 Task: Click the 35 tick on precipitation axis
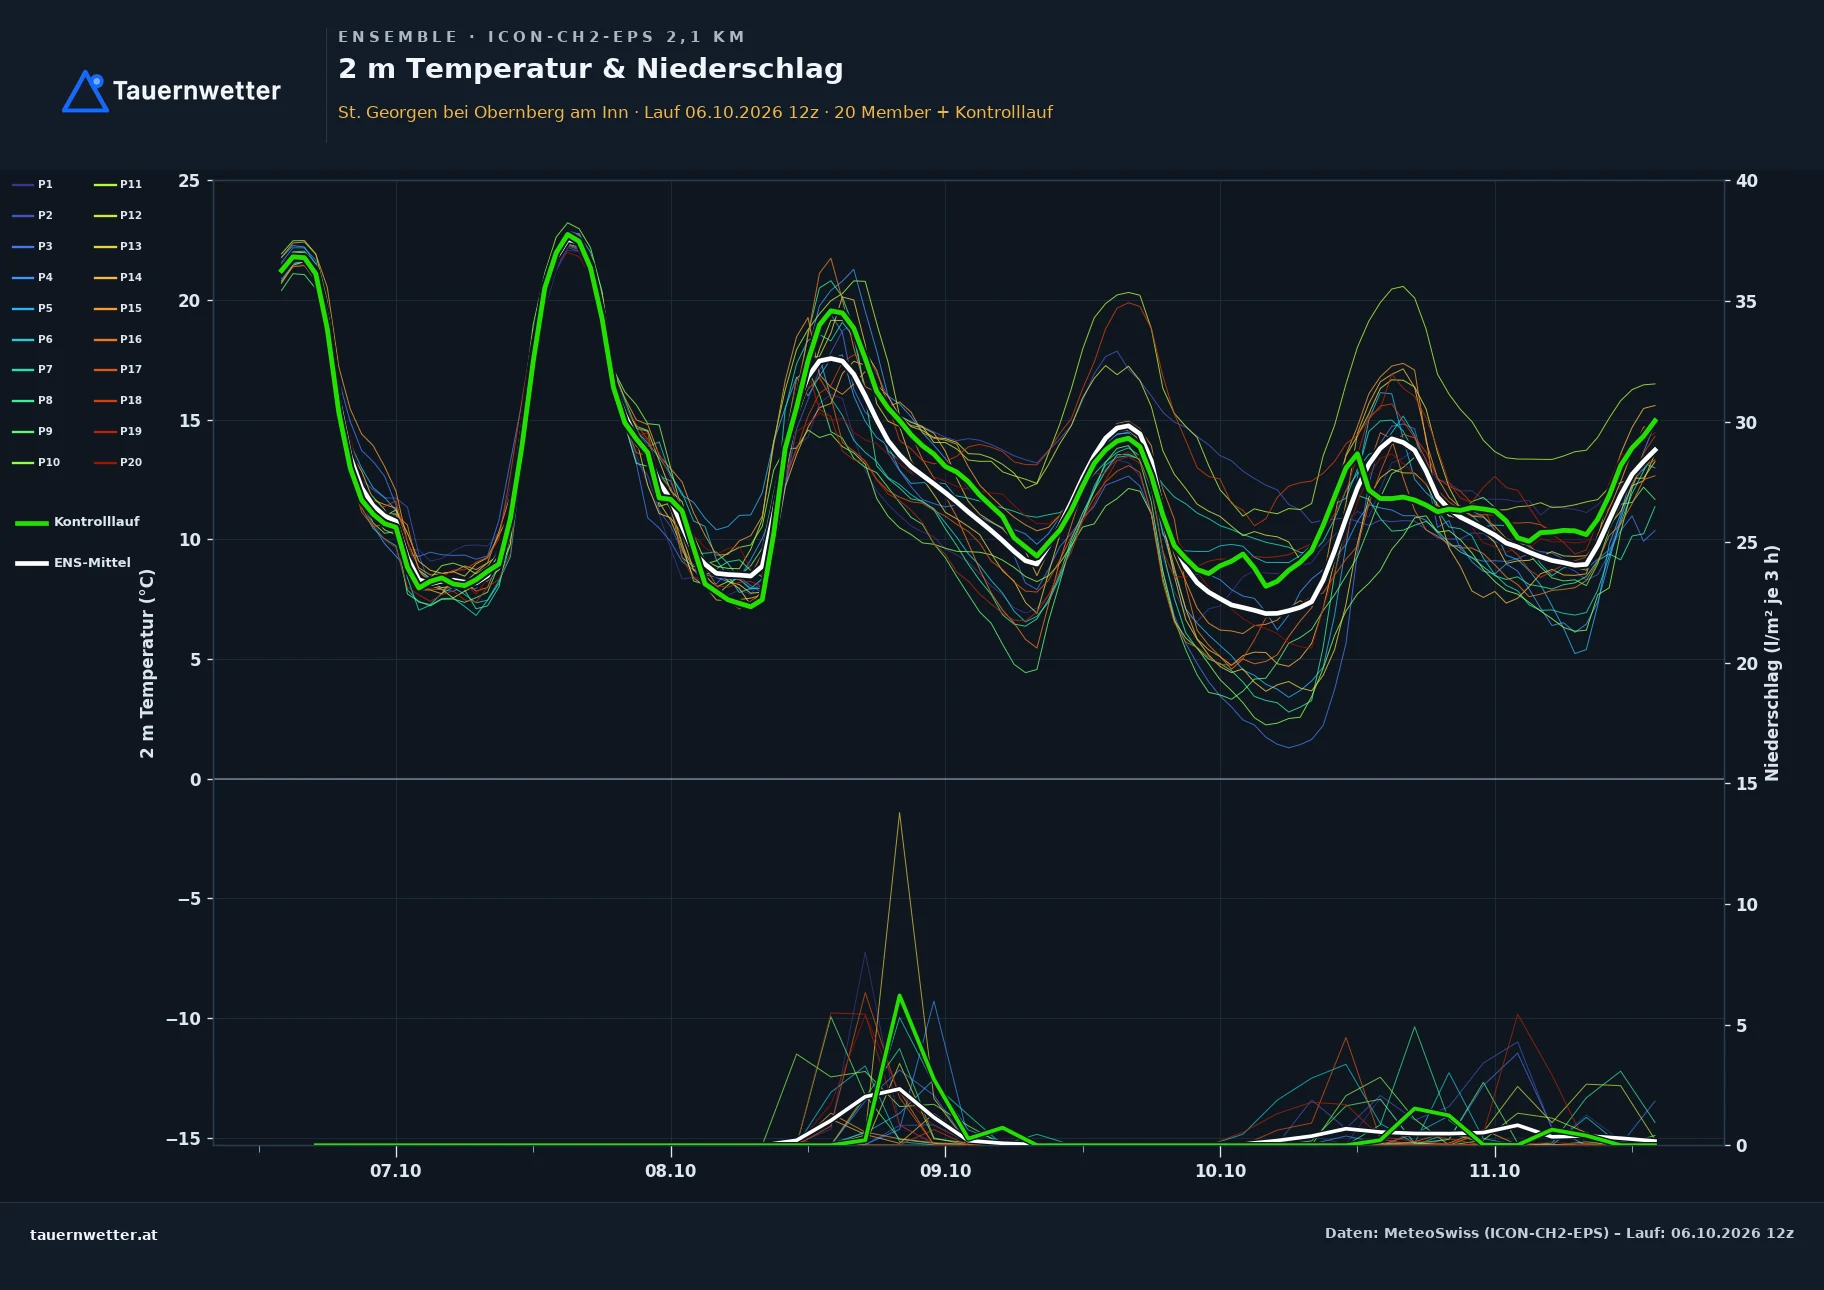click(1746, 302)
